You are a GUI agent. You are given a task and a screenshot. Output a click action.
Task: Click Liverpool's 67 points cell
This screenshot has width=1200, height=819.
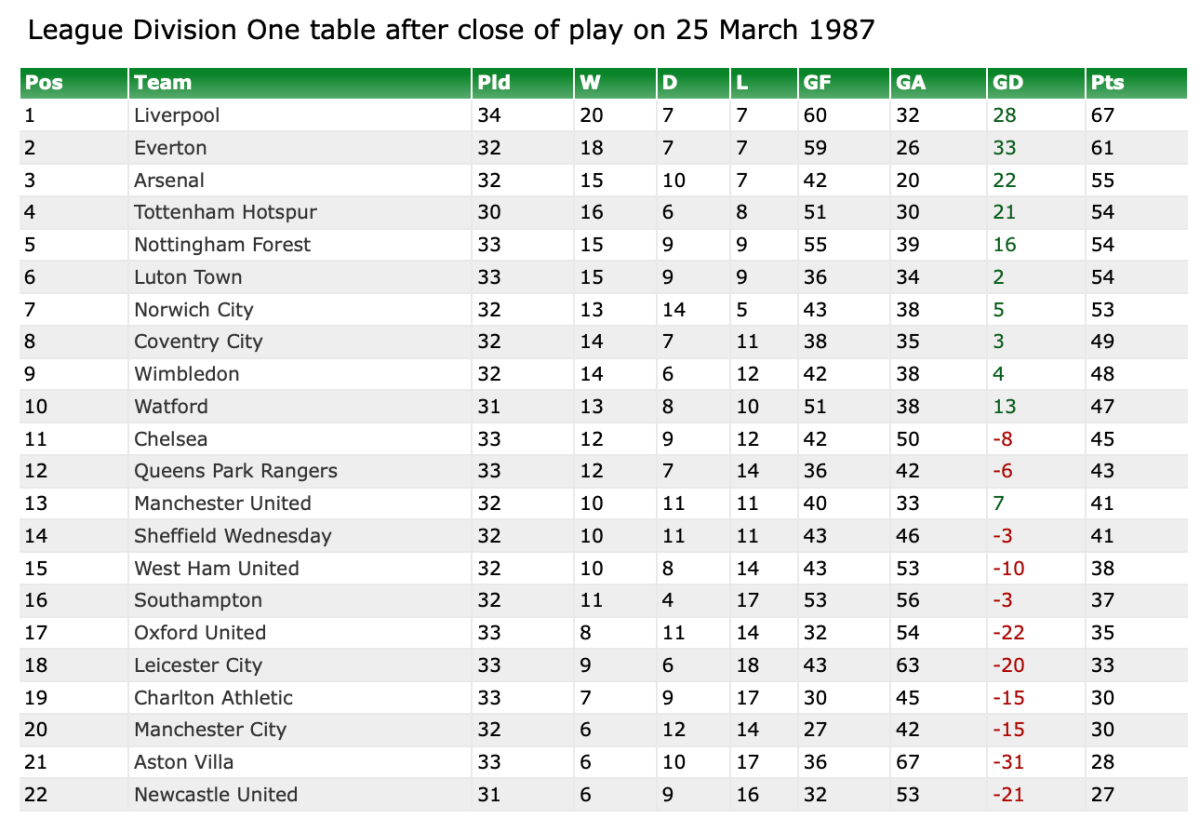[x=1103, y=115]
